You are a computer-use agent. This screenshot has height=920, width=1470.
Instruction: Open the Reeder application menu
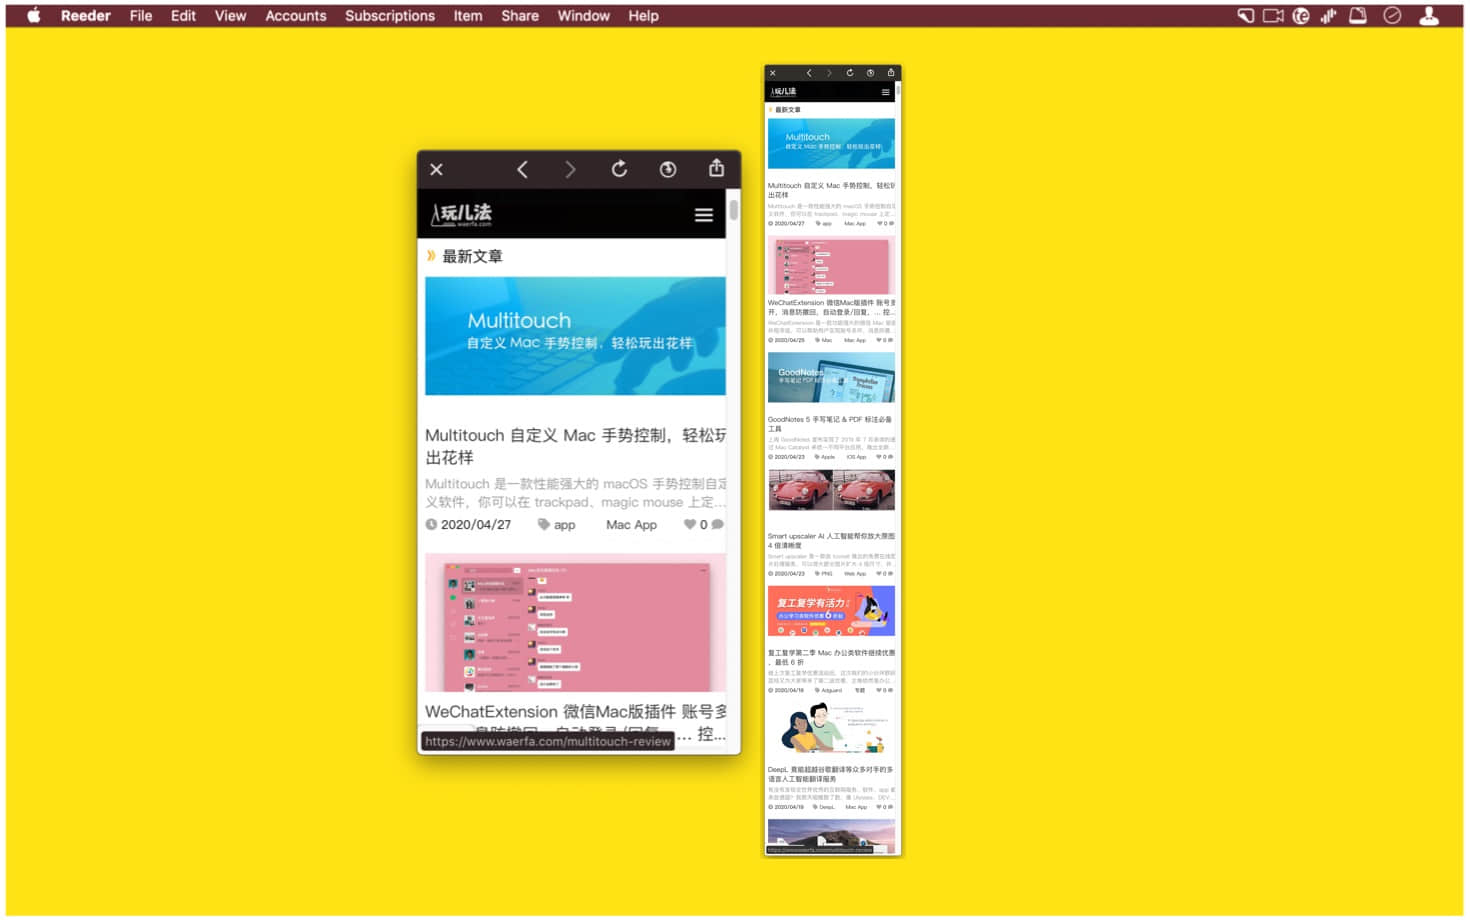(x=85, y=16)
